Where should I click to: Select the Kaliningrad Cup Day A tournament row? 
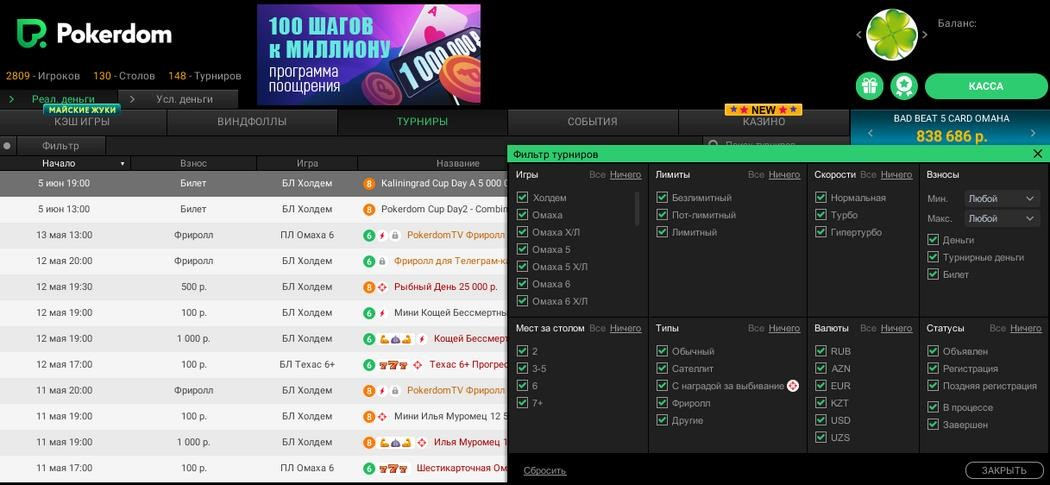coord(253,184)
